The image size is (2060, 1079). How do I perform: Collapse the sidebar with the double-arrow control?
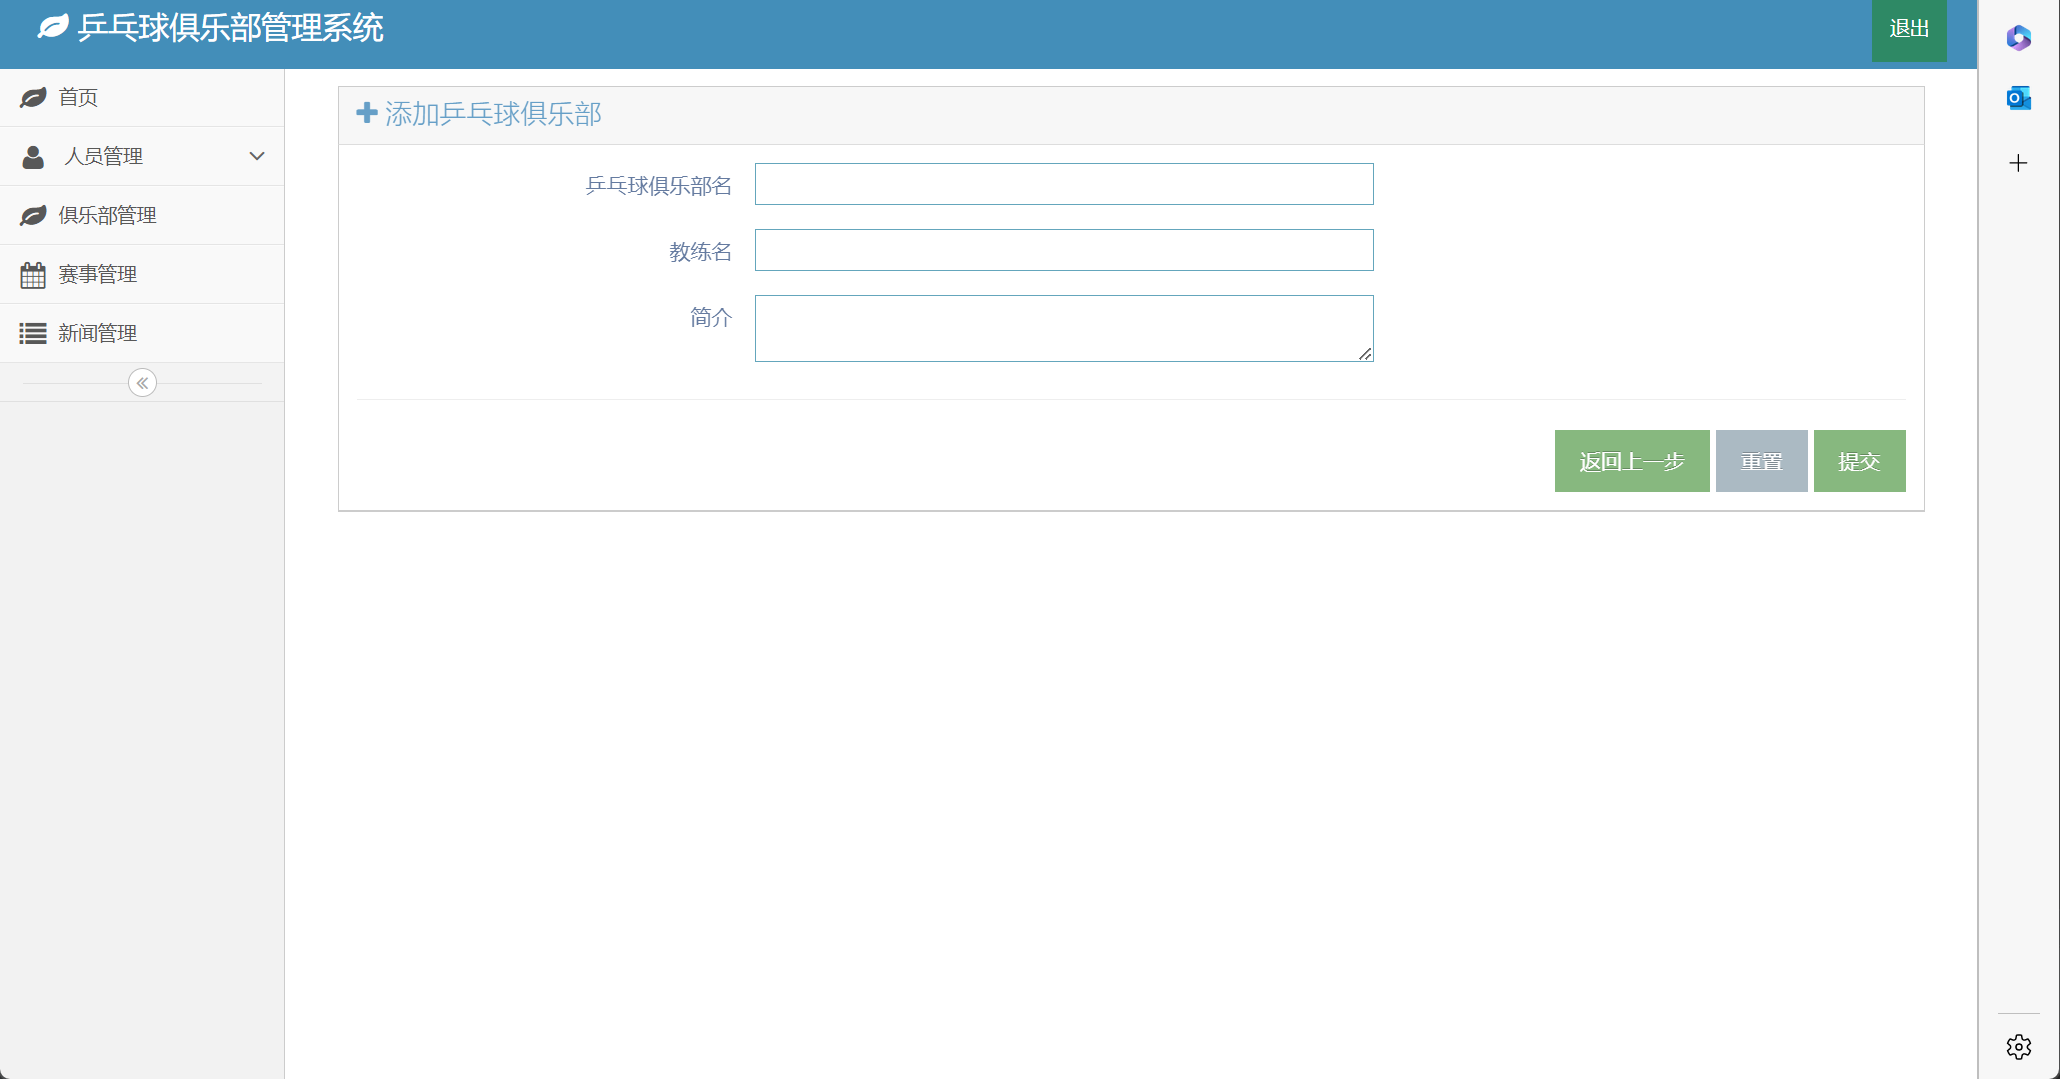142,382
